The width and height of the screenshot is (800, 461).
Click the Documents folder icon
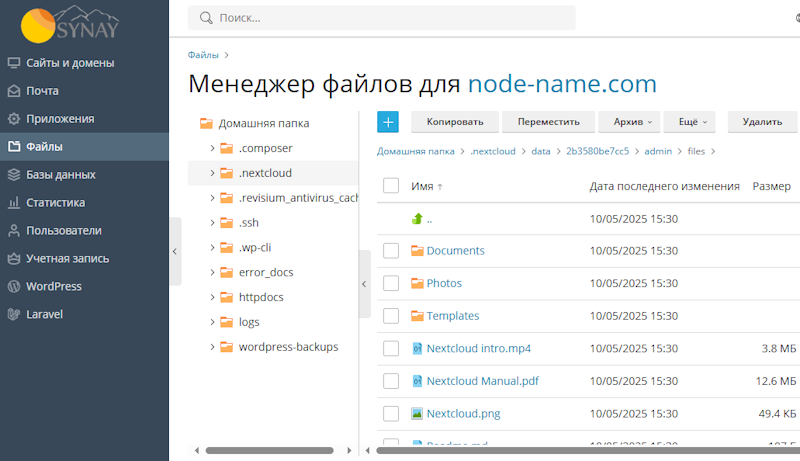click(x=417, y=250)
